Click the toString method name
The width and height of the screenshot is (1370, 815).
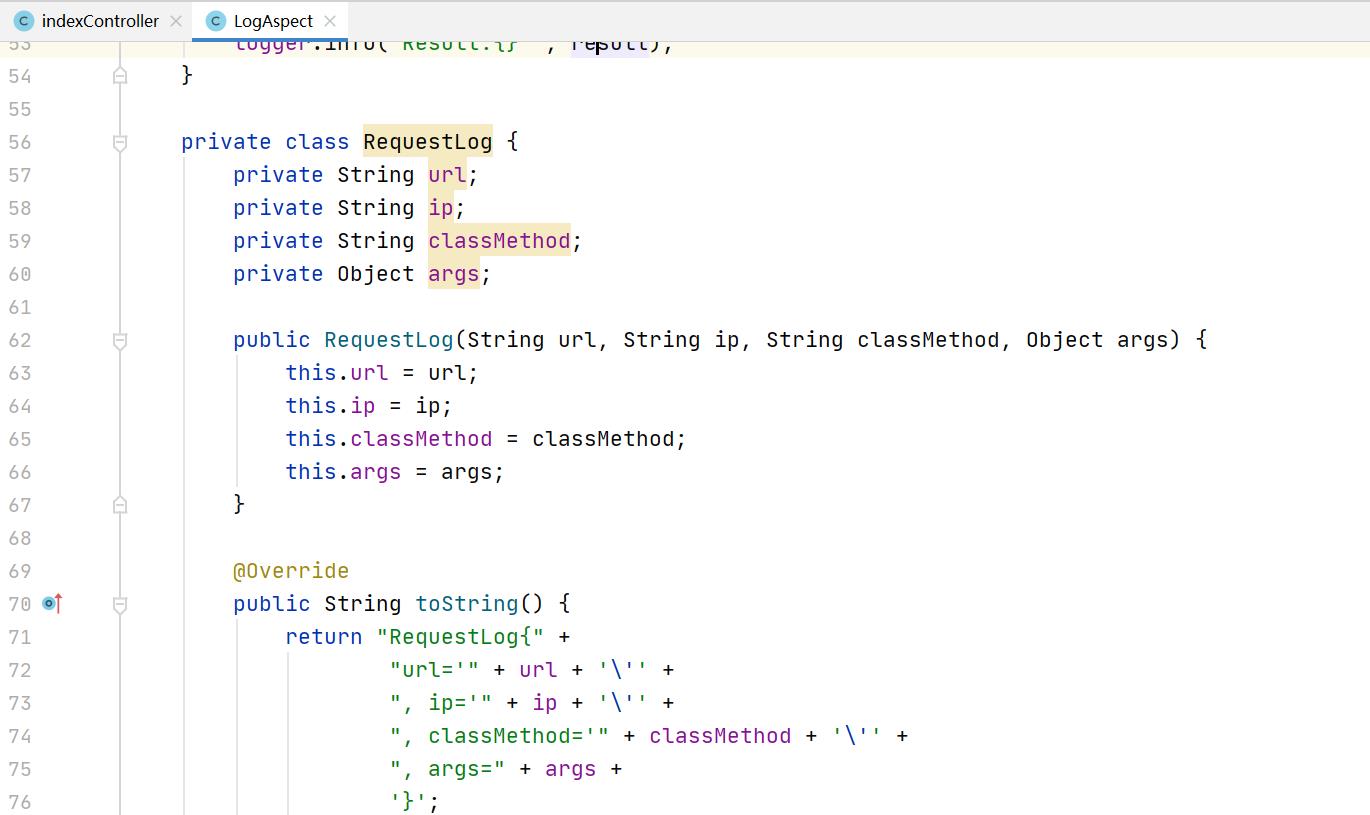(x=467, y=604)
